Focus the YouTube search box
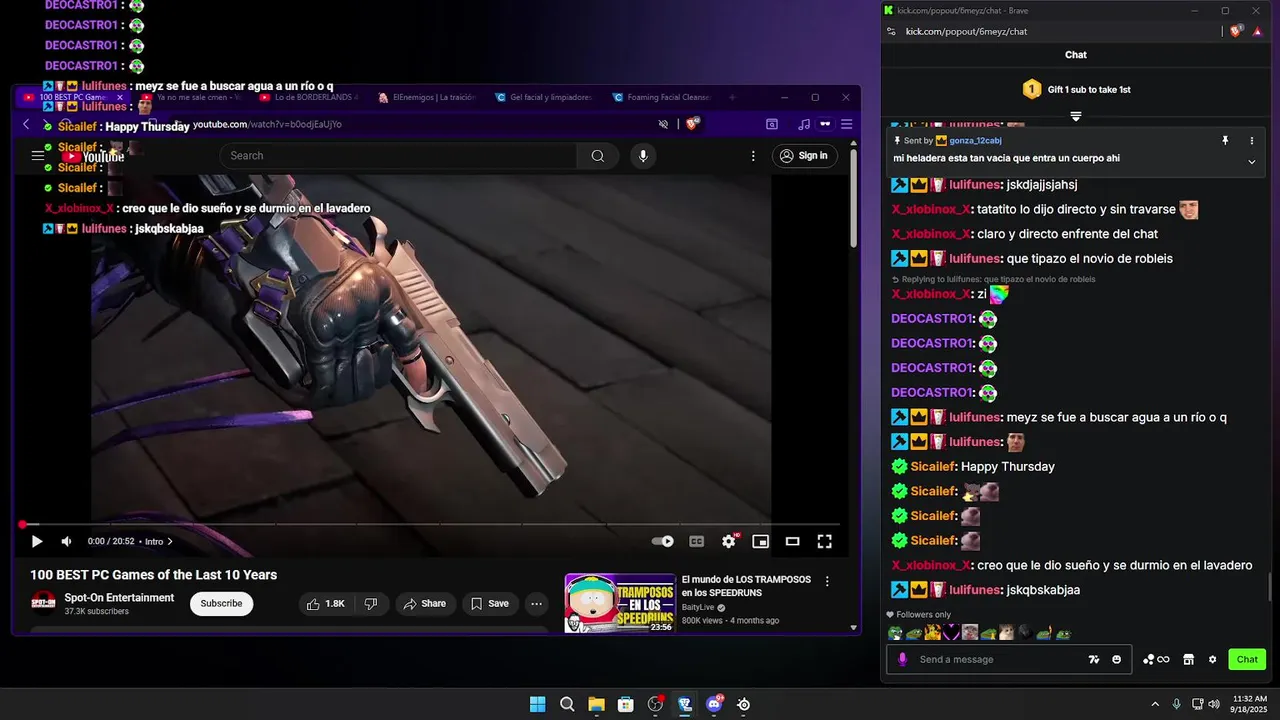Screen dimensions: 1280x720 398,155
